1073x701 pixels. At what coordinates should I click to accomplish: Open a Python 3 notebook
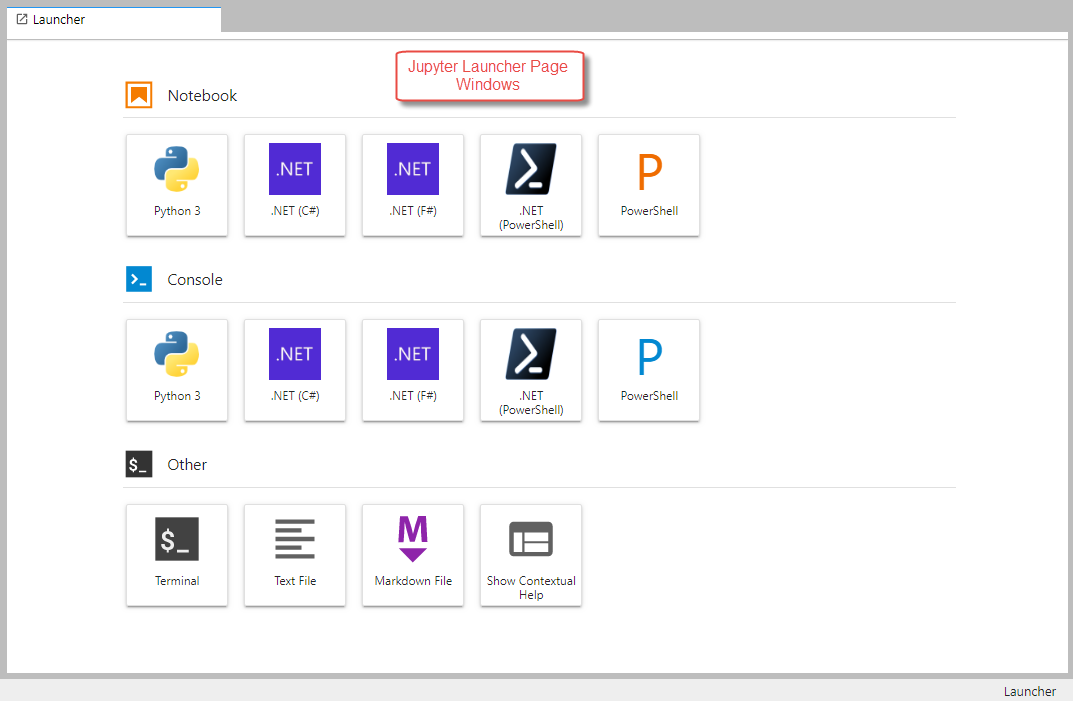[177, 185]
